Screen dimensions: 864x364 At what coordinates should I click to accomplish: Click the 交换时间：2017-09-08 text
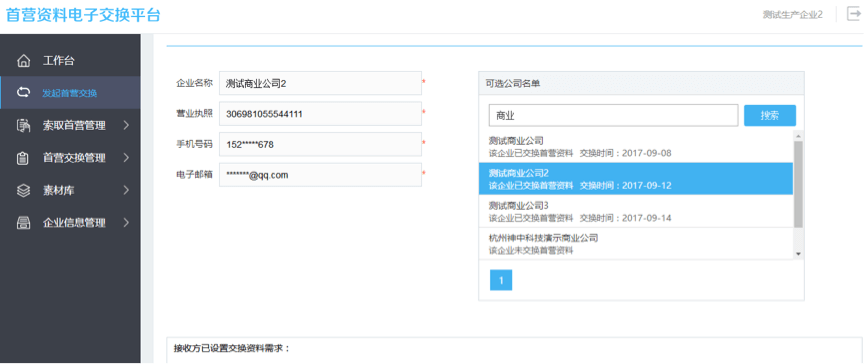626,153
